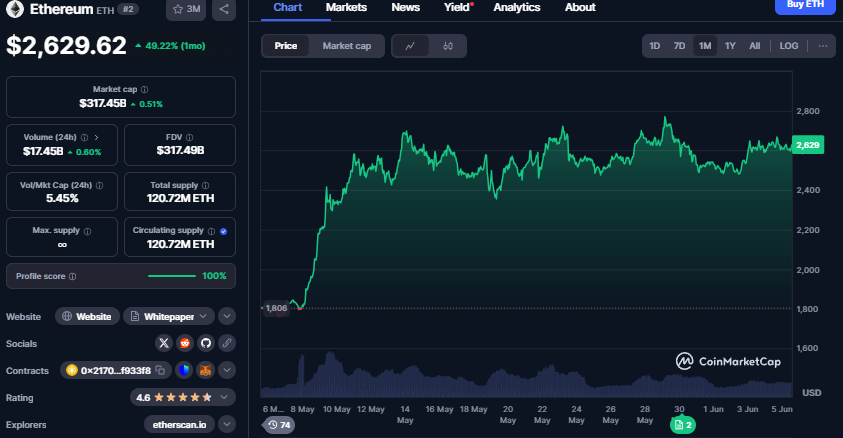This screenshot has width=843, height=438.
Task: Open the Total supply info icon
Action: (x=205, y=185)
